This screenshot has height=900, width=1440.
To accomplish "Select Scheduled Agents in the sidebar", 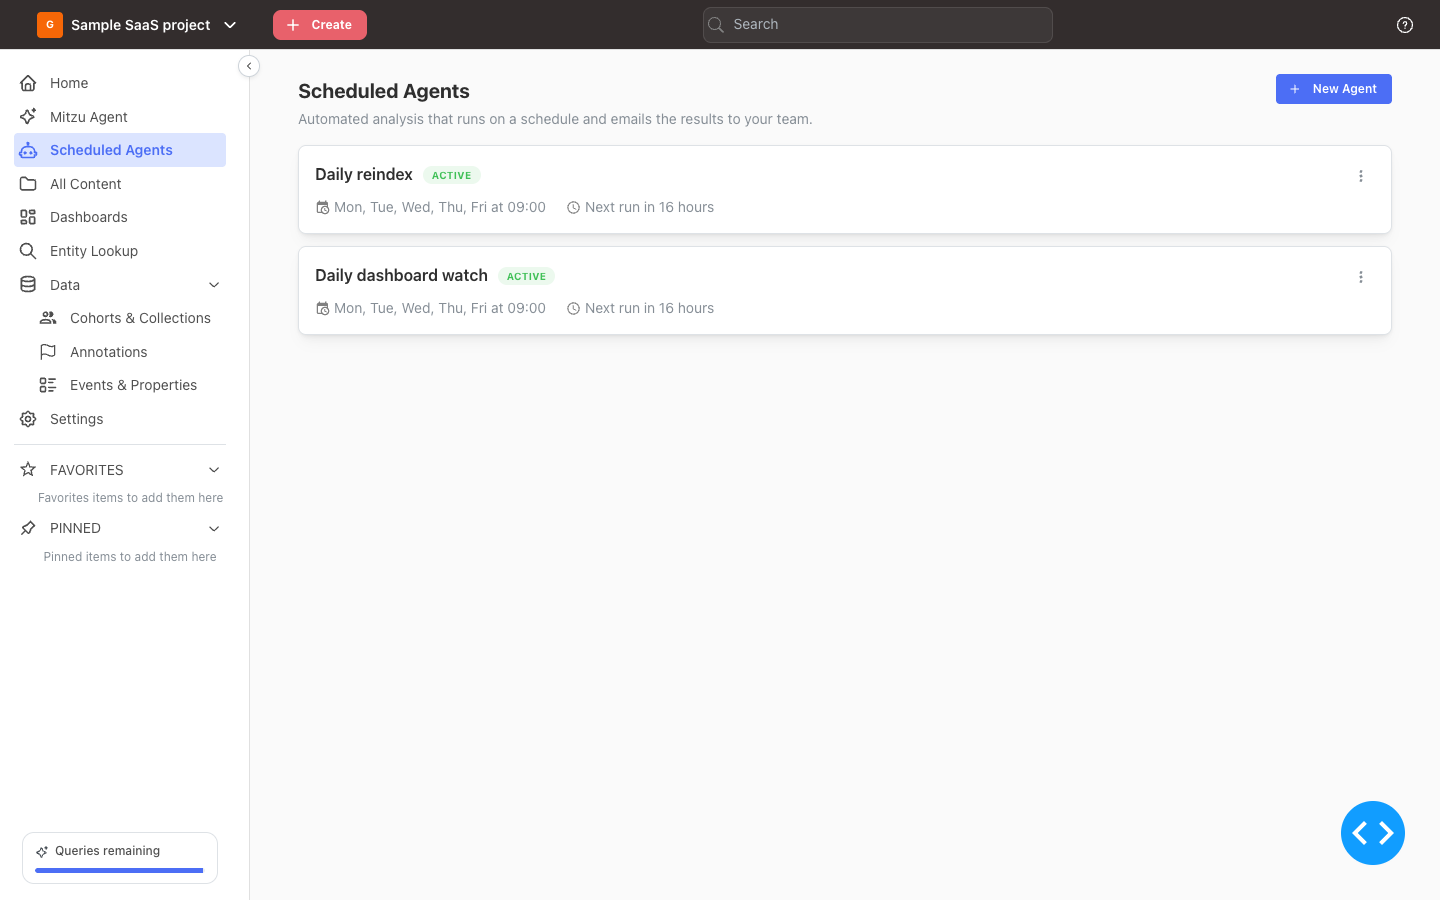I will click(120, 150).
